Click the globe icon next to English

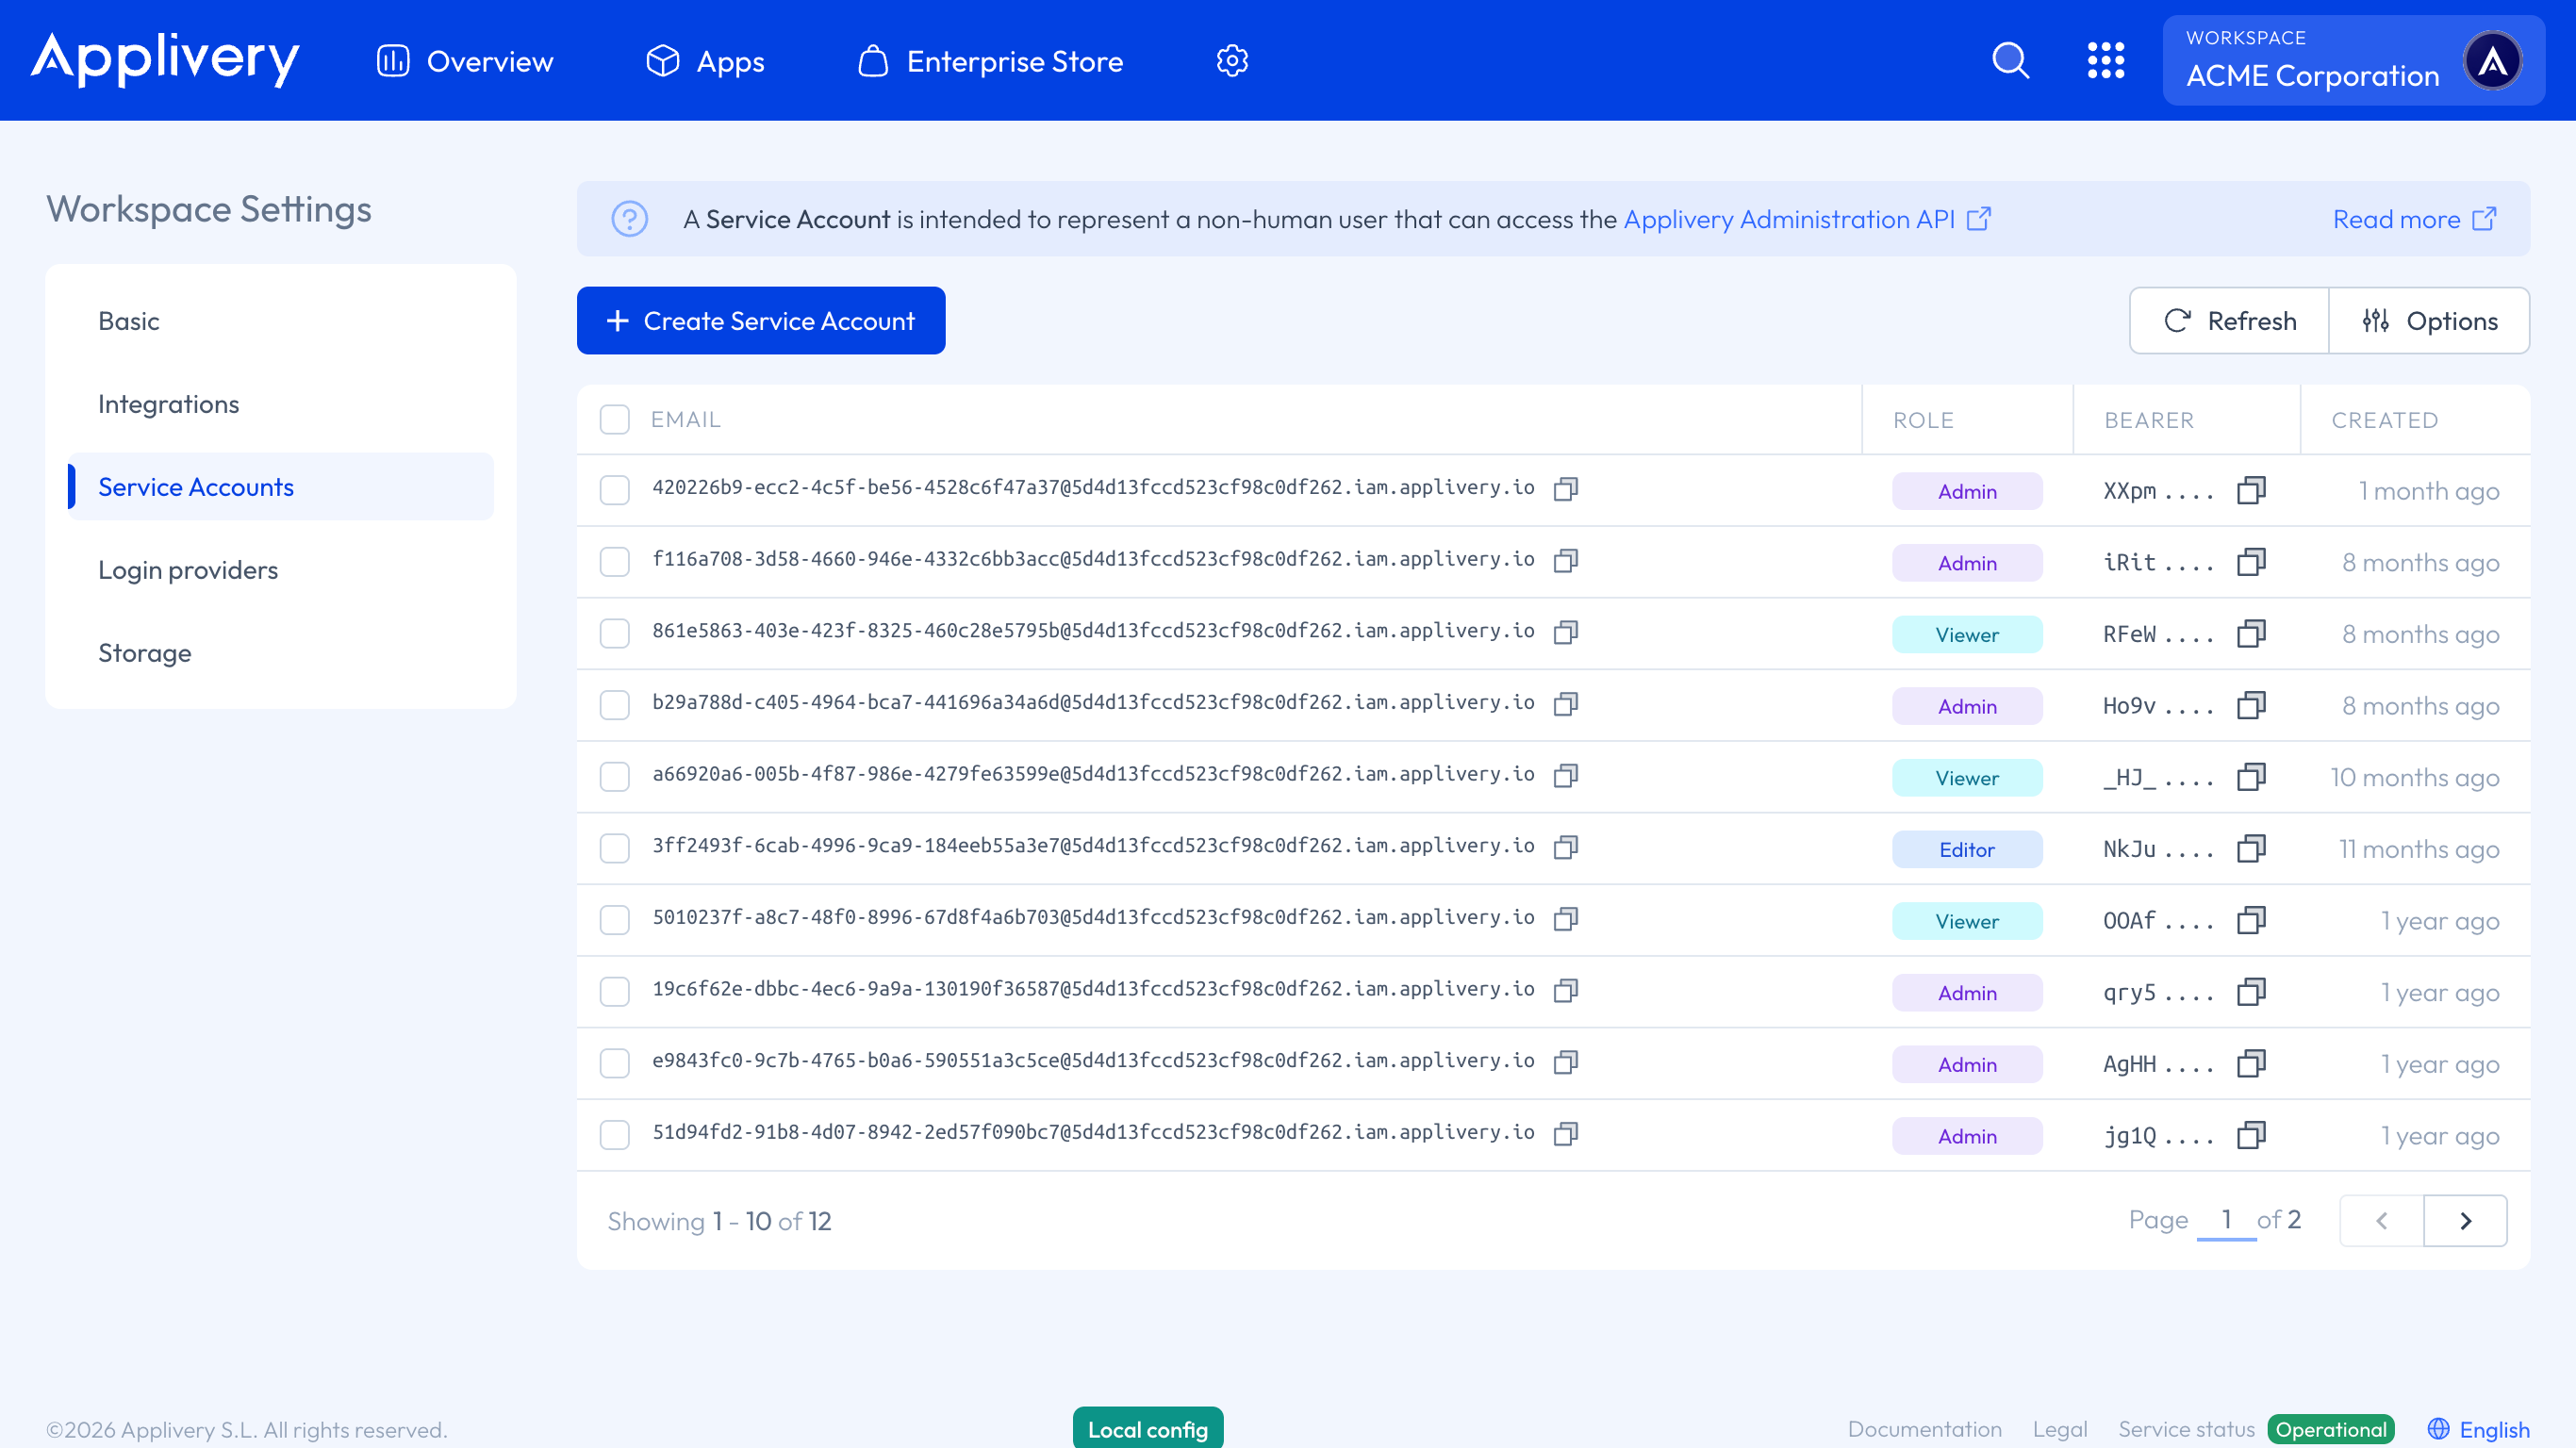click(2437, 1429)
